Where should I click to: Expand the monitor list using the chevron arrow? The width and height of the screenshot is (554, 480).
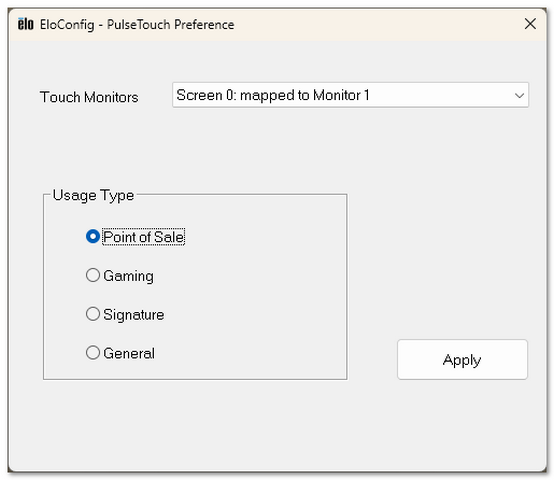[x=519, y=95]
